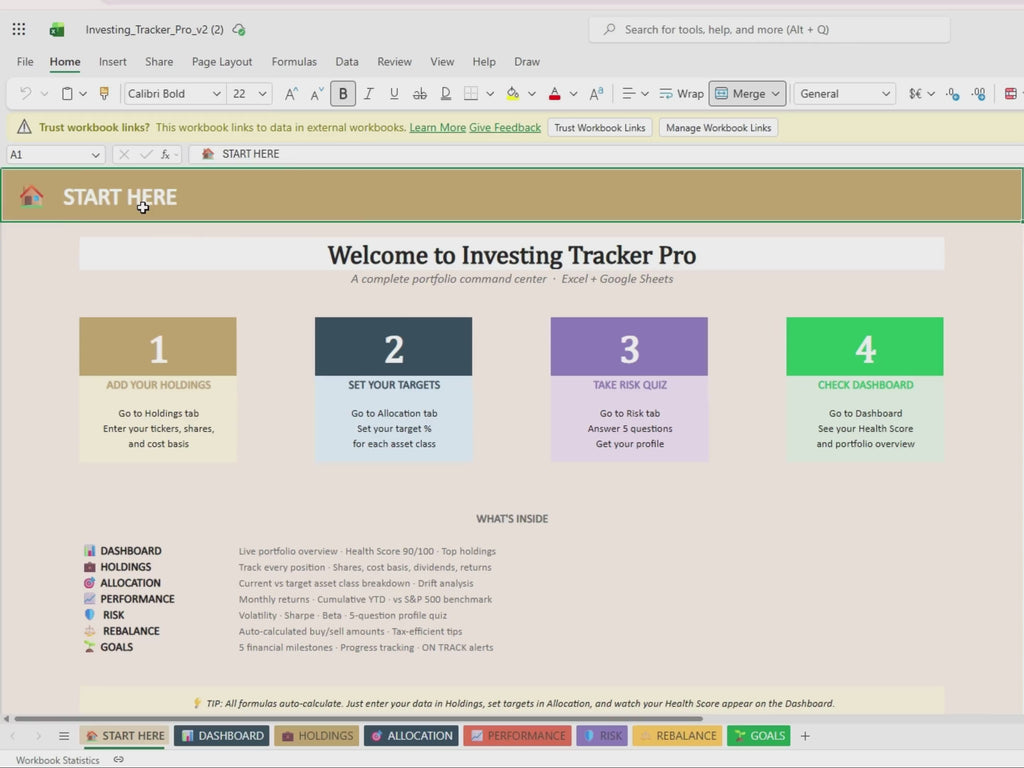1024x768 pixels.
Task: Apply the red font color
Action: point(554,93)
